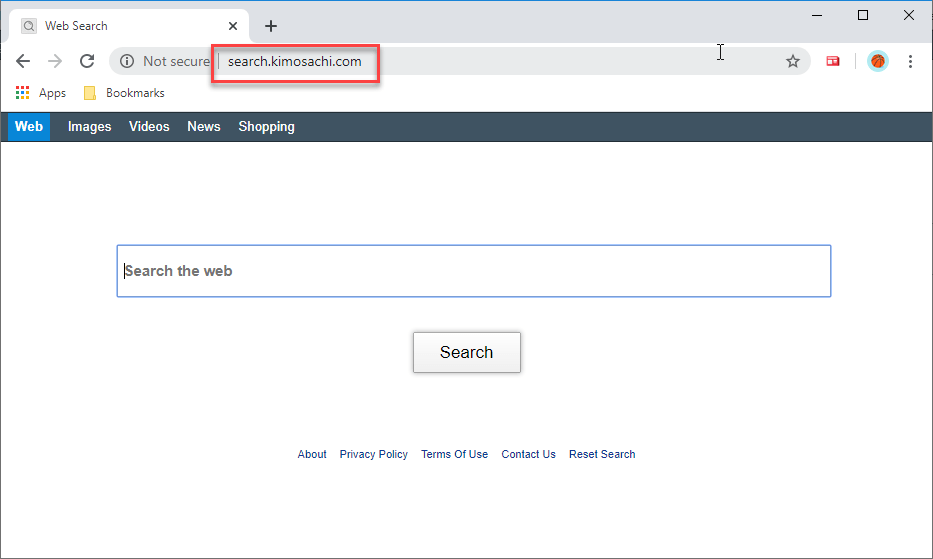The image size is (933, 559).
Task: Switch to News search category
Action: point(204,127)
